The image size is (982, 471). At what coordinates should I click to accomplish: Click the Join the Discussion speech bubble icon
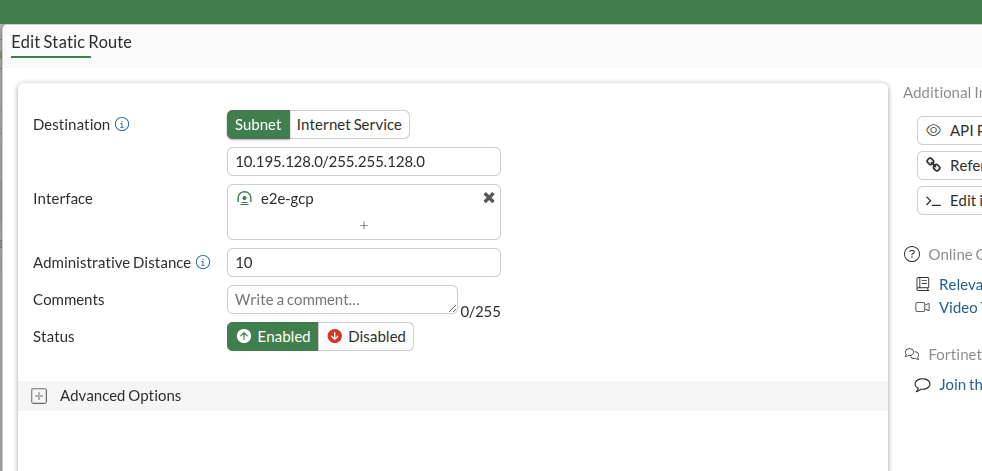point(923,384)
